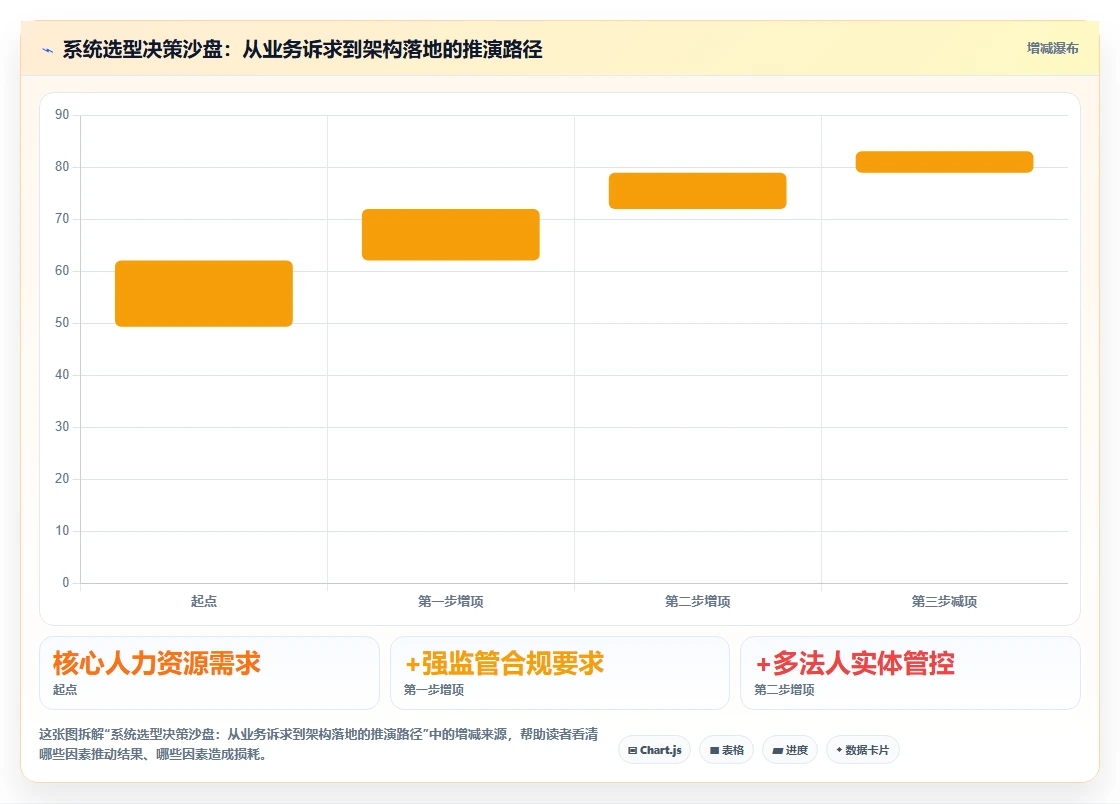The width and height of the screenshot is (1120, 804).
Task: Open the +强监管合规要求 card
Action: pyautogui.click(x=560, y=673)
